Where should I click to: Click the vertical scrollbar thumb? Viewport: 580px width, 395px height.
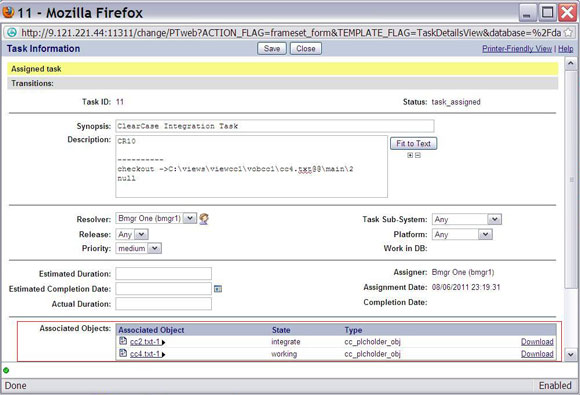pos(570,179)
